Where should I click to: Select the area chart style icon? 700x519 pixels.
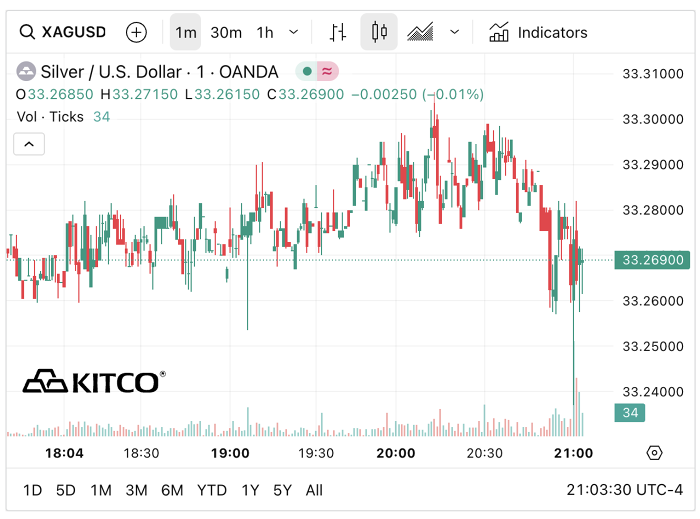[x=420, y=32]
